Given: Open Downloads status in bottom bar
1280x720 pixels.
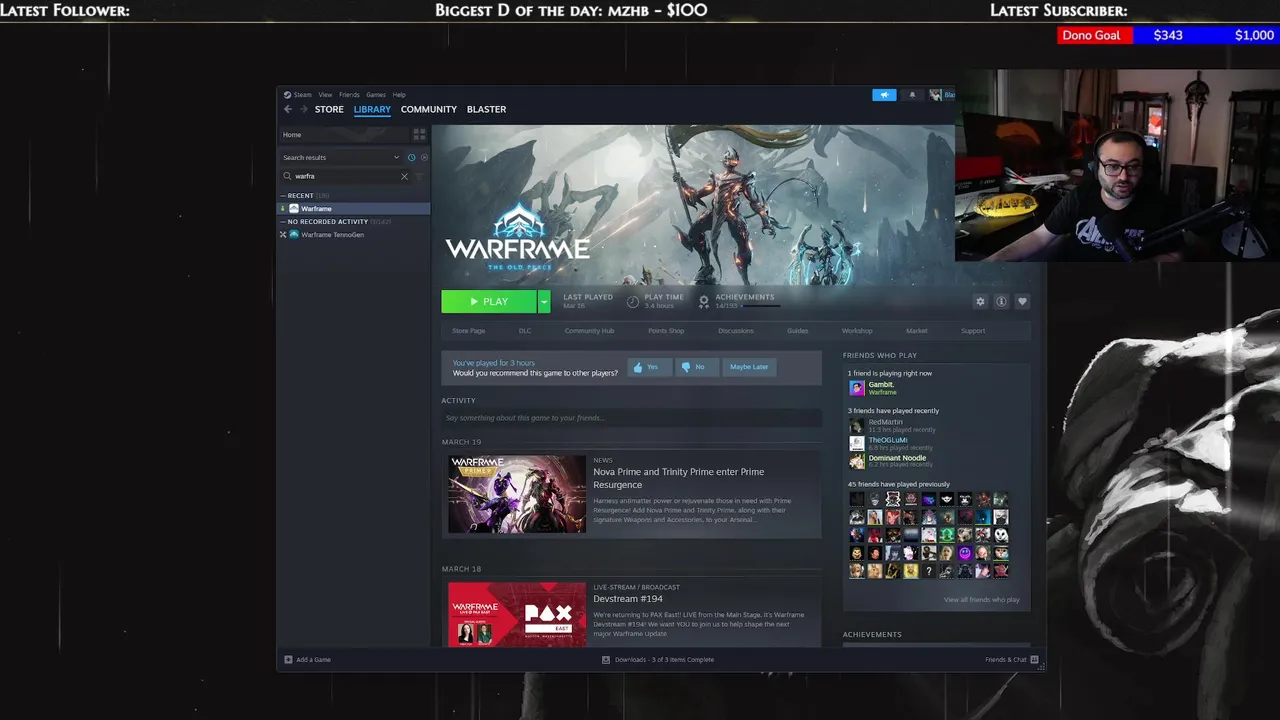Looking at the screenshot, I should (x=658, y=659).
